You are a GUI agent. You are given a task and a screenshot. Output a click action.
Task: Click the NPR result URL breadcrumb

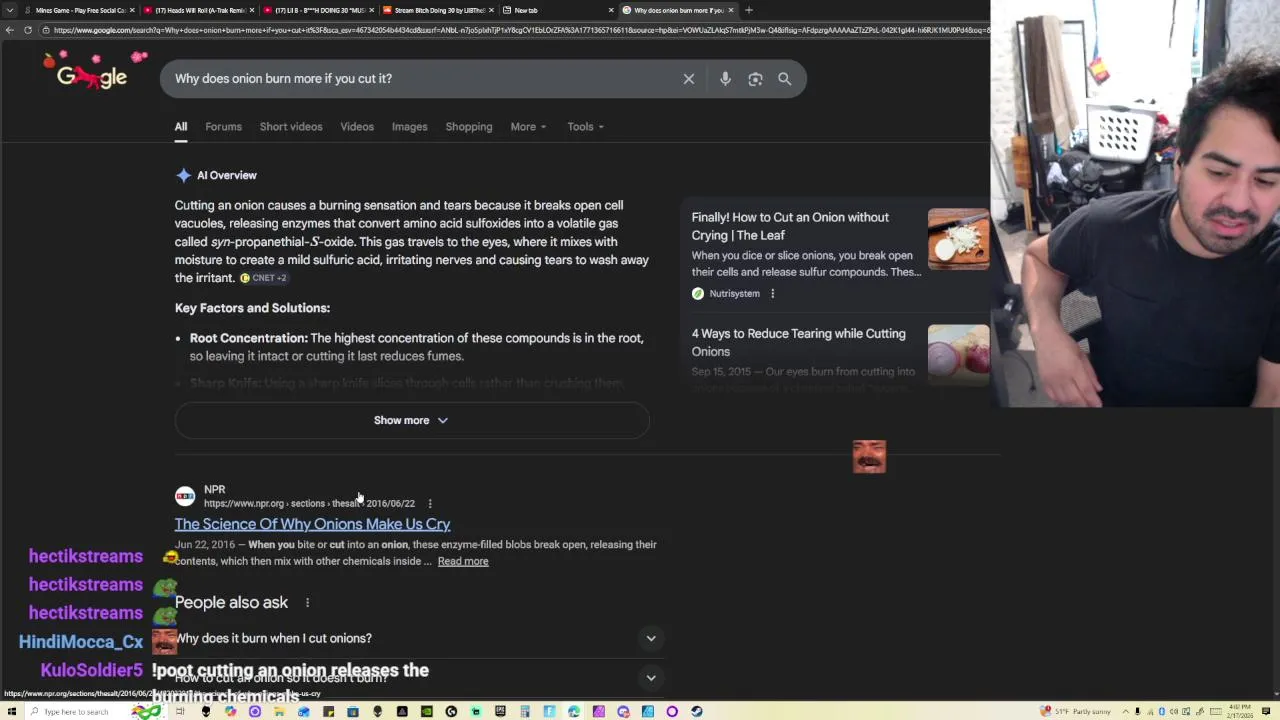pyautogui.click(x=309, y=504)
